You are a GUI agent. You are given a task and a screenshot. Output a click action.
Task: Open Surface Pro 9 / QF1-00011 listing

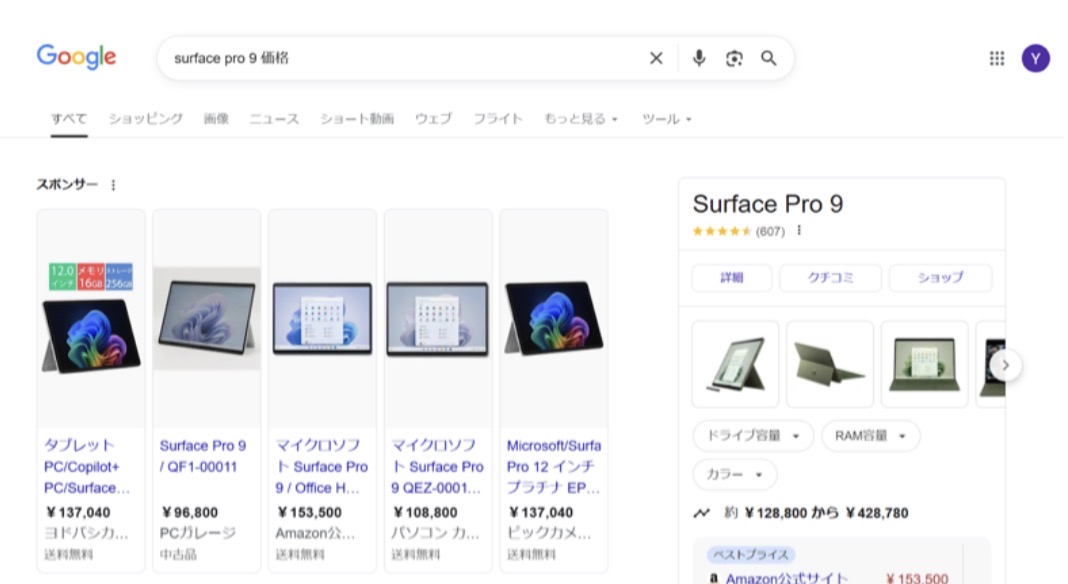coord(203,456)
